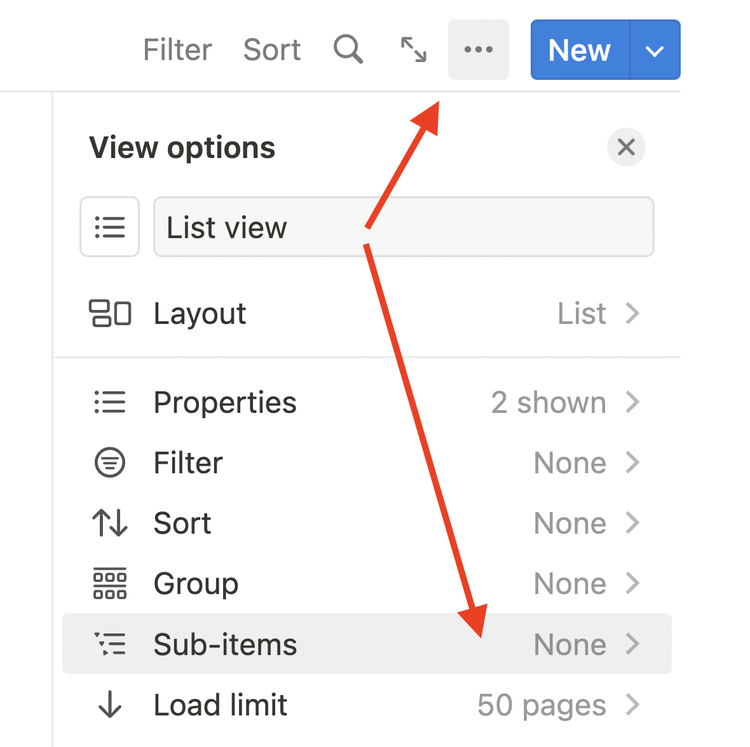This screenshot has width=750, height=747.
Task: Click the list view icon button
Action: pyautogui.click(x=110, y=227)
